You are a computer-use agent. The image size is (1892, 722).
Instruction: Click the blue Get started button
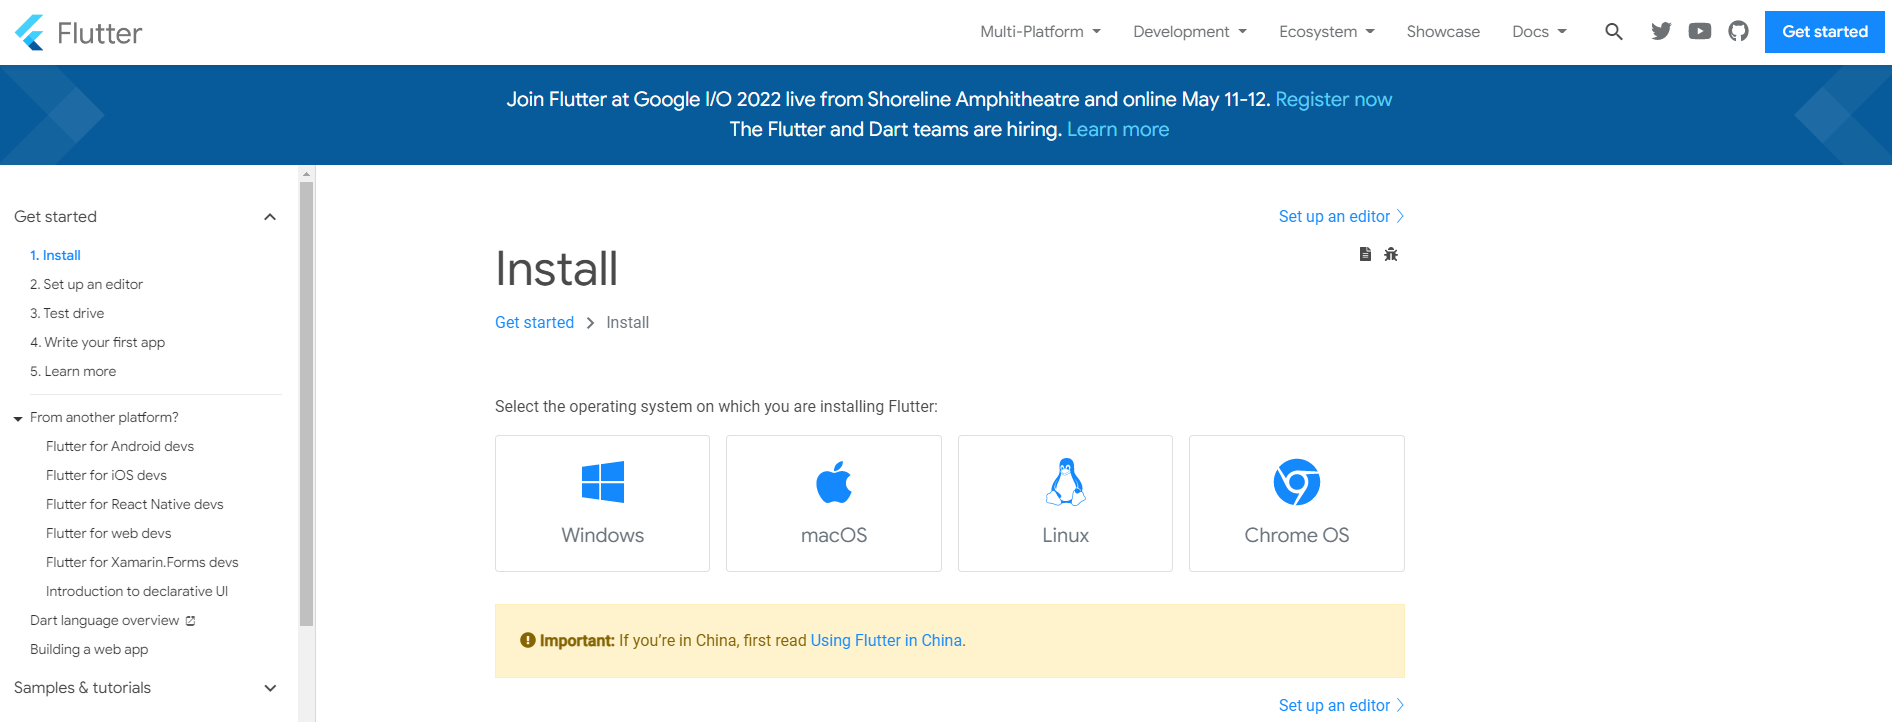pos(1825,32)
